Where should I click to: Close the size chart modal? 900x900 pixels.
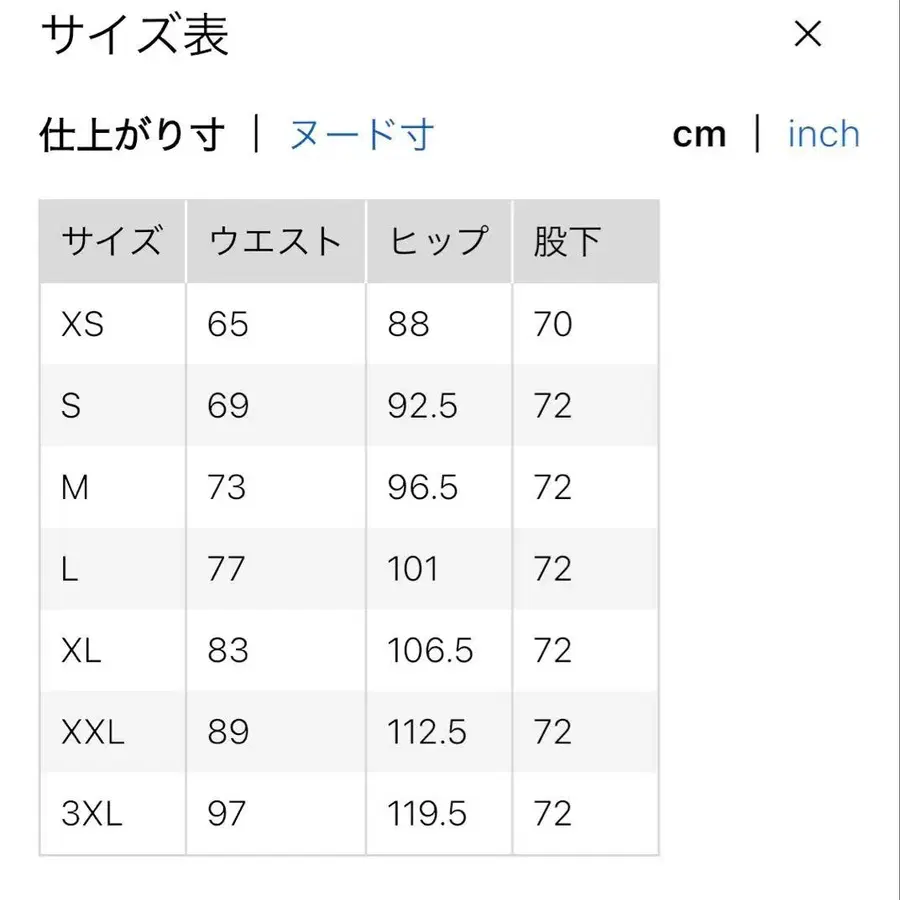[x=808, y=35]
